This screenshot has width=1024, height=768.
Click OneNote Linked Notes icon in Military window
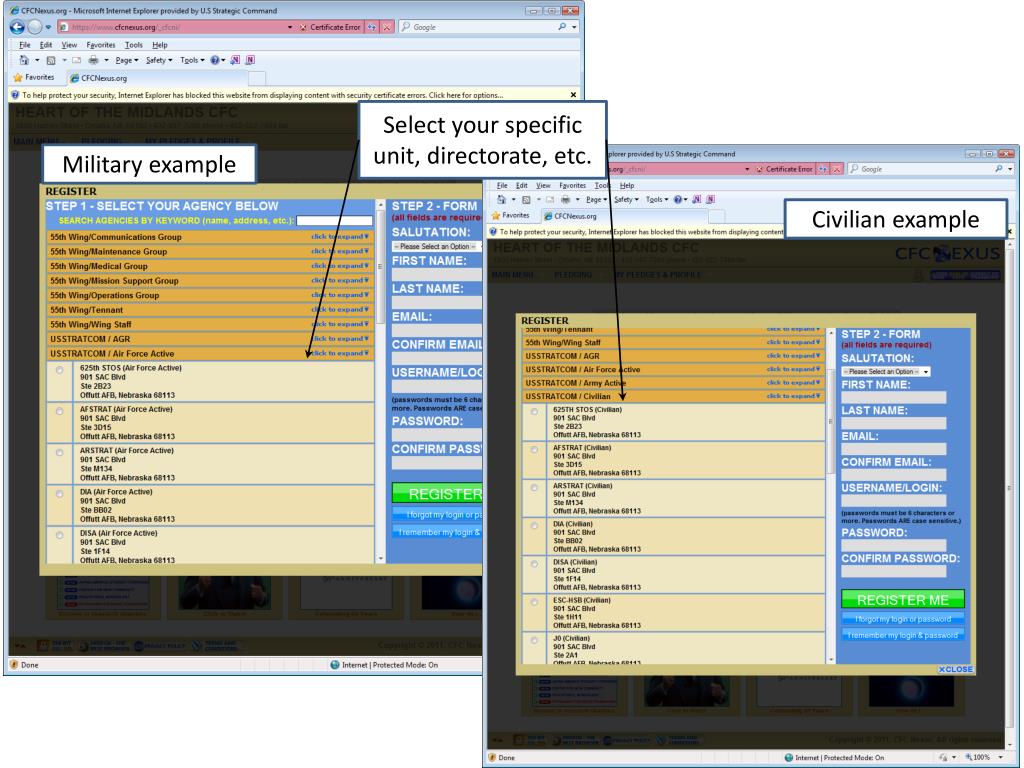pos(250,60)
